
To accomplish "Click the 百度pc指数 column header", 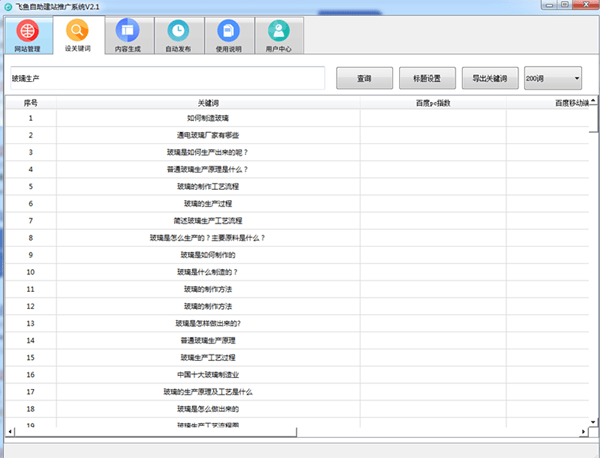I will (x=433, y=102).
